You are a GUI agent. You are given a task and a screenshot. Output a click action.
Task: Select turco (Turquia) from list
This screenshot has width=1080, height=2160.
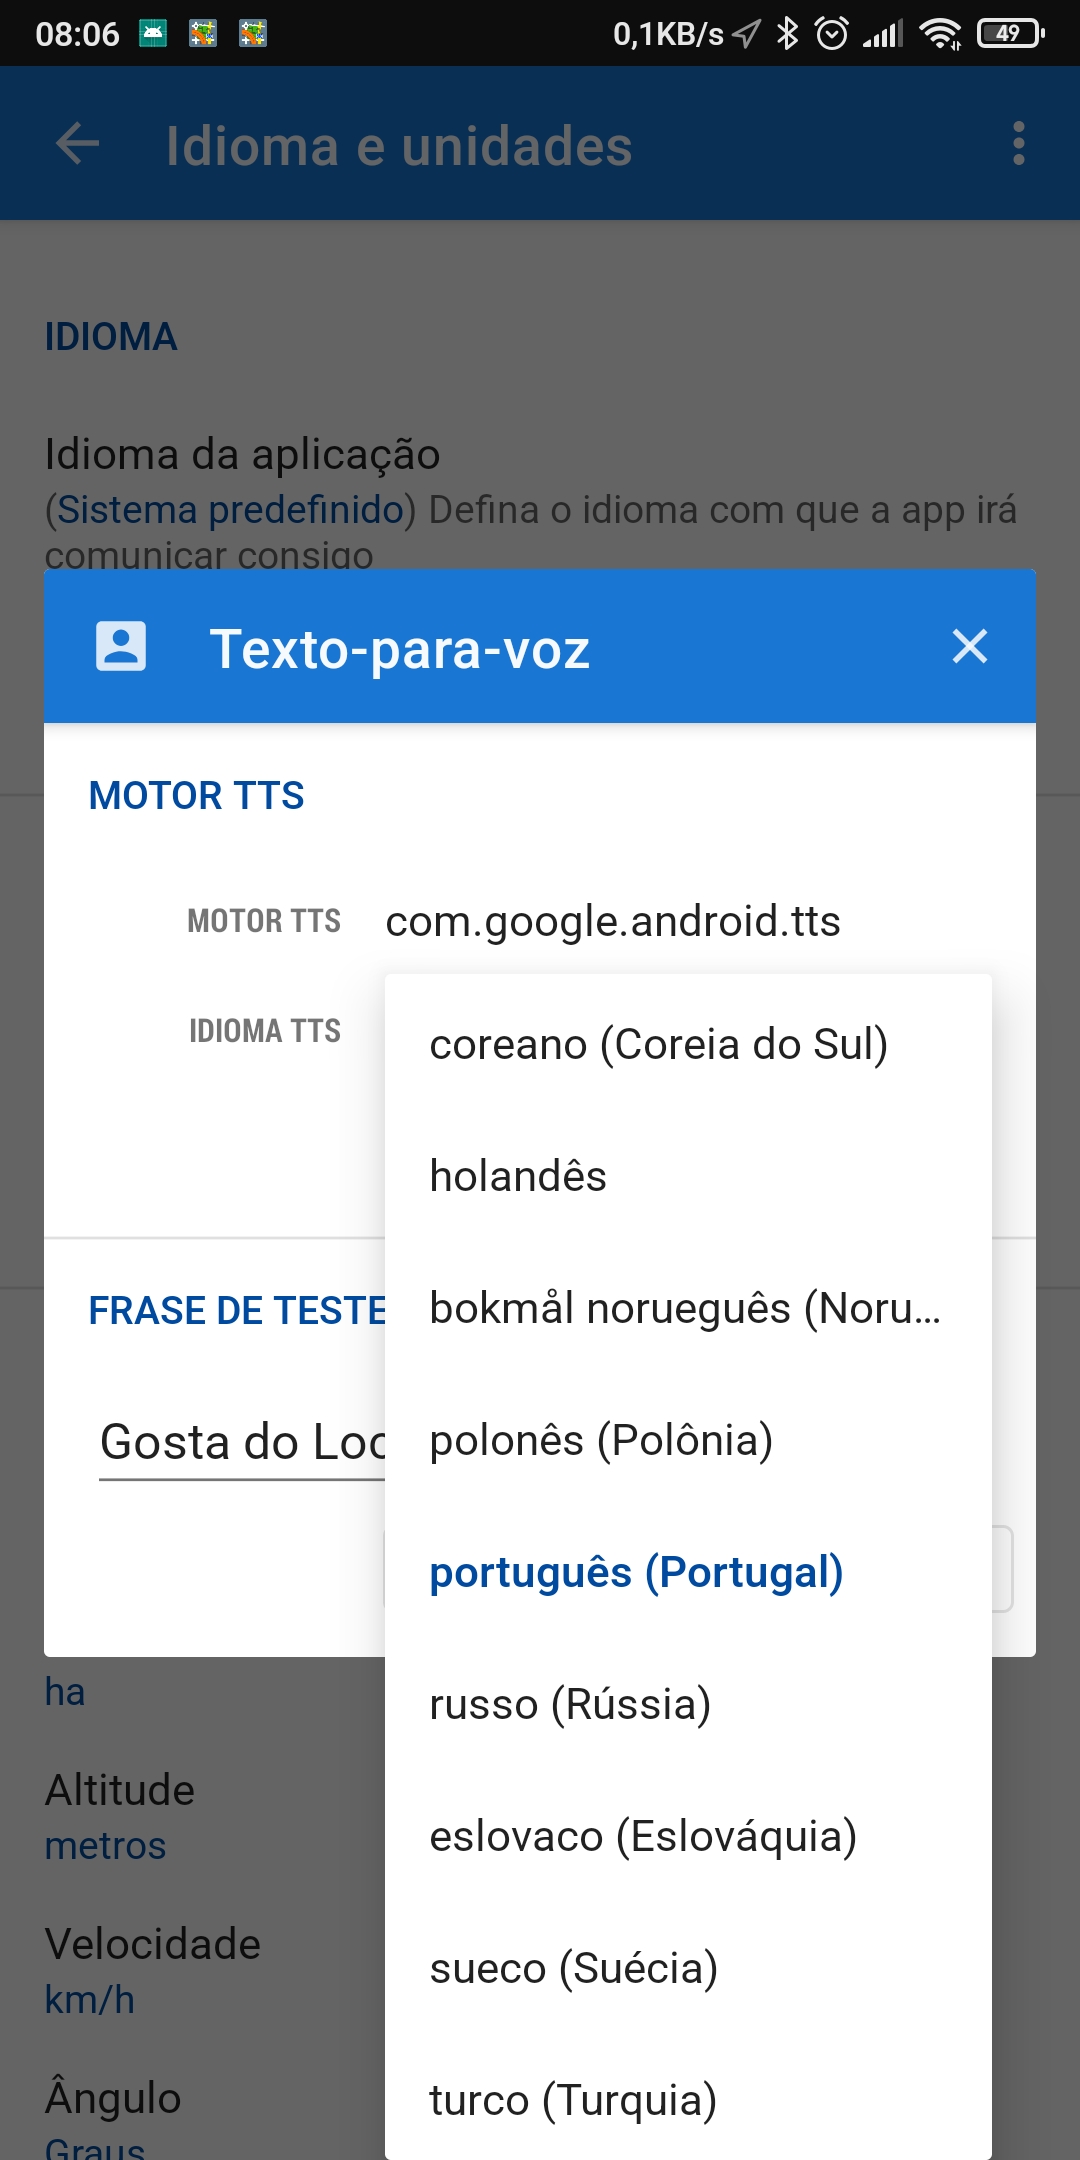(x=573, y=2100)
